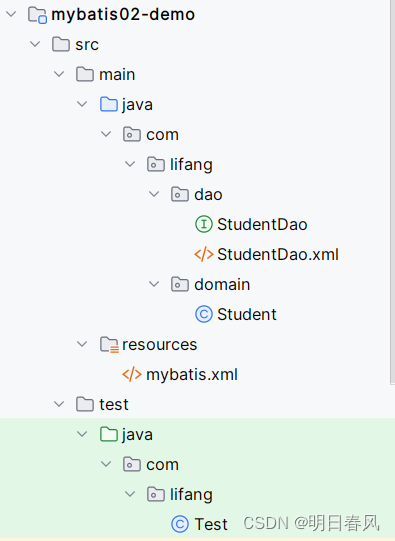The height and width of the screenshot is (541, 395).
Task: Collapse the test folder chevron
Action: 59,404
